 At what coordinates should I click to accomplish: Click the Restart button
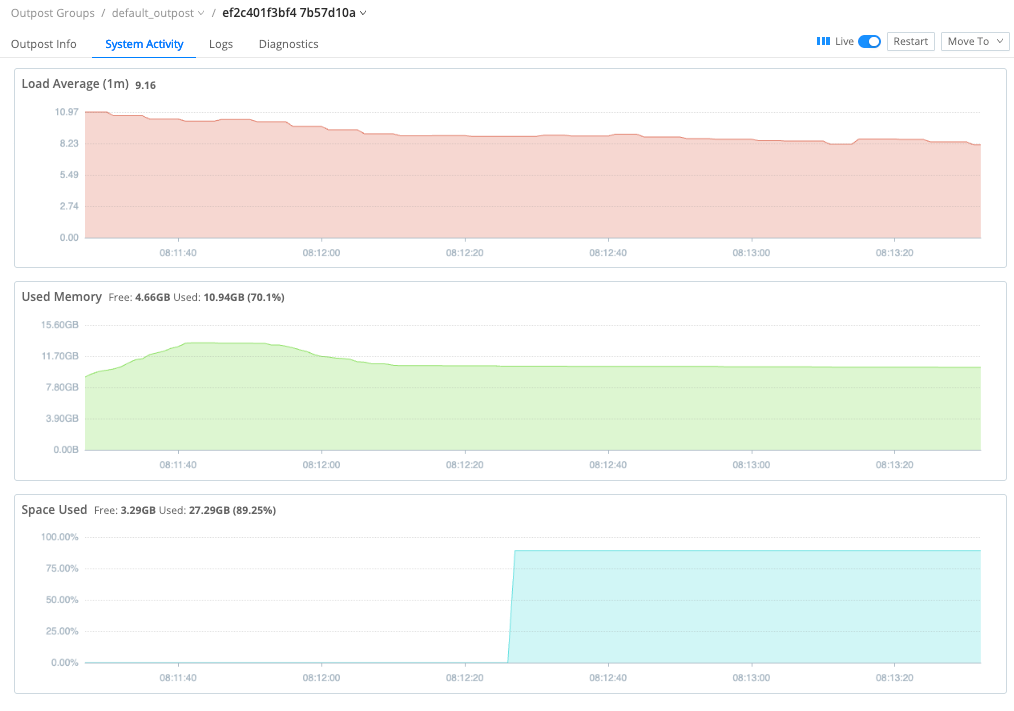click(x=910, y=41)
